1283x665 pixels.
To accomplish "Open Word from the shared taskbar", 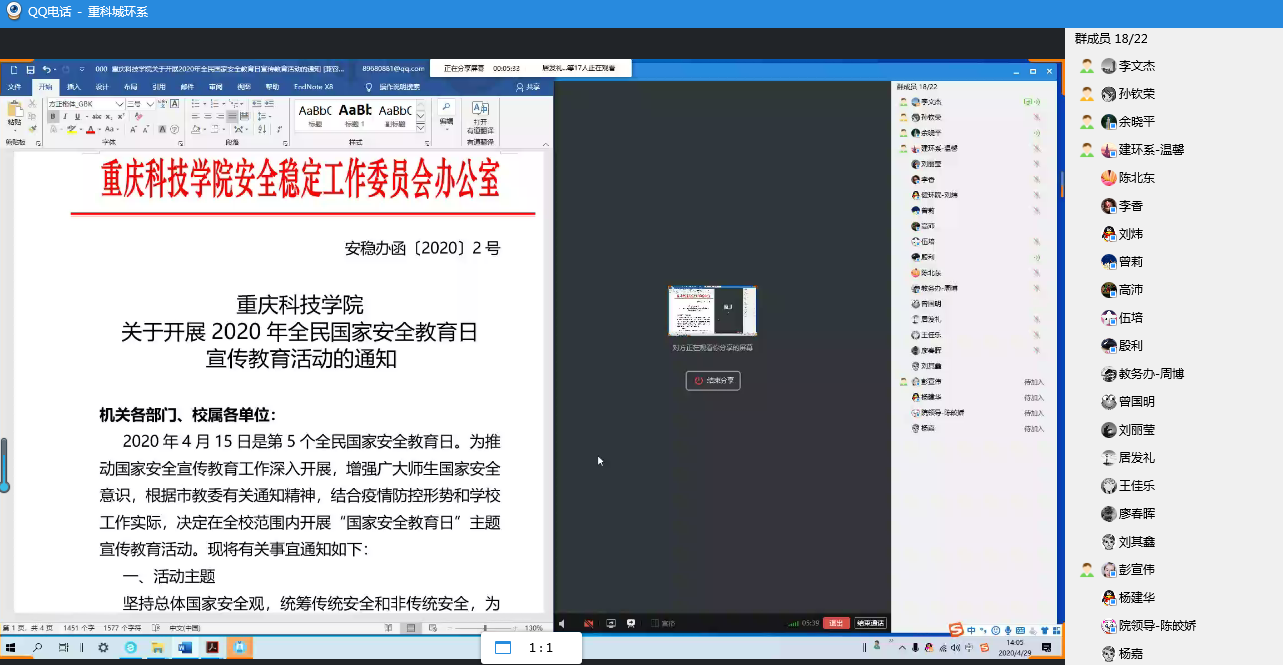I will [x=184, y=648].
